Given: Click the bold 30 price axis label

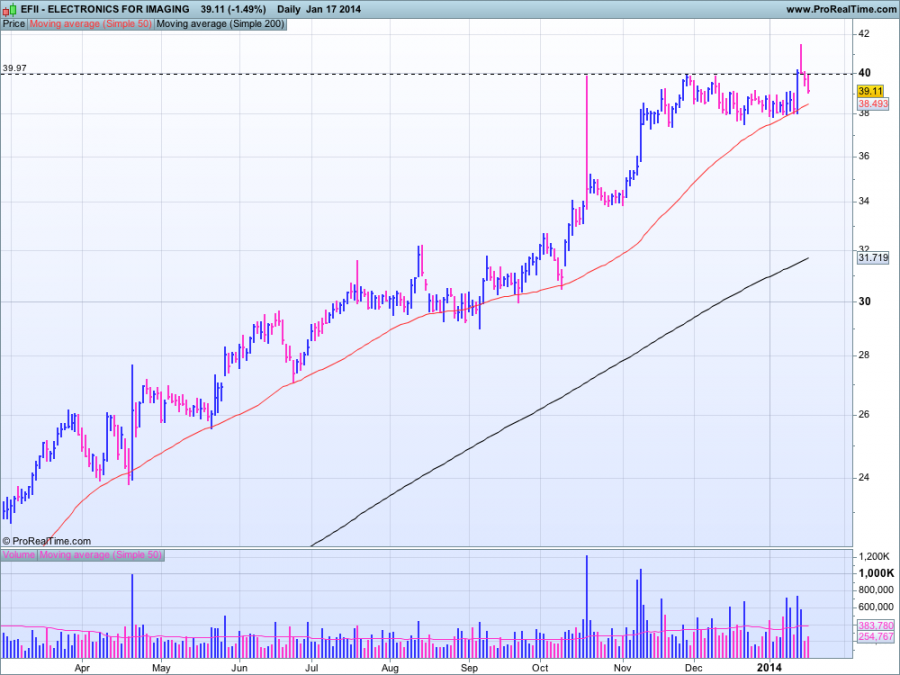Looking at the screenshot, I should [x=864, y=301].
